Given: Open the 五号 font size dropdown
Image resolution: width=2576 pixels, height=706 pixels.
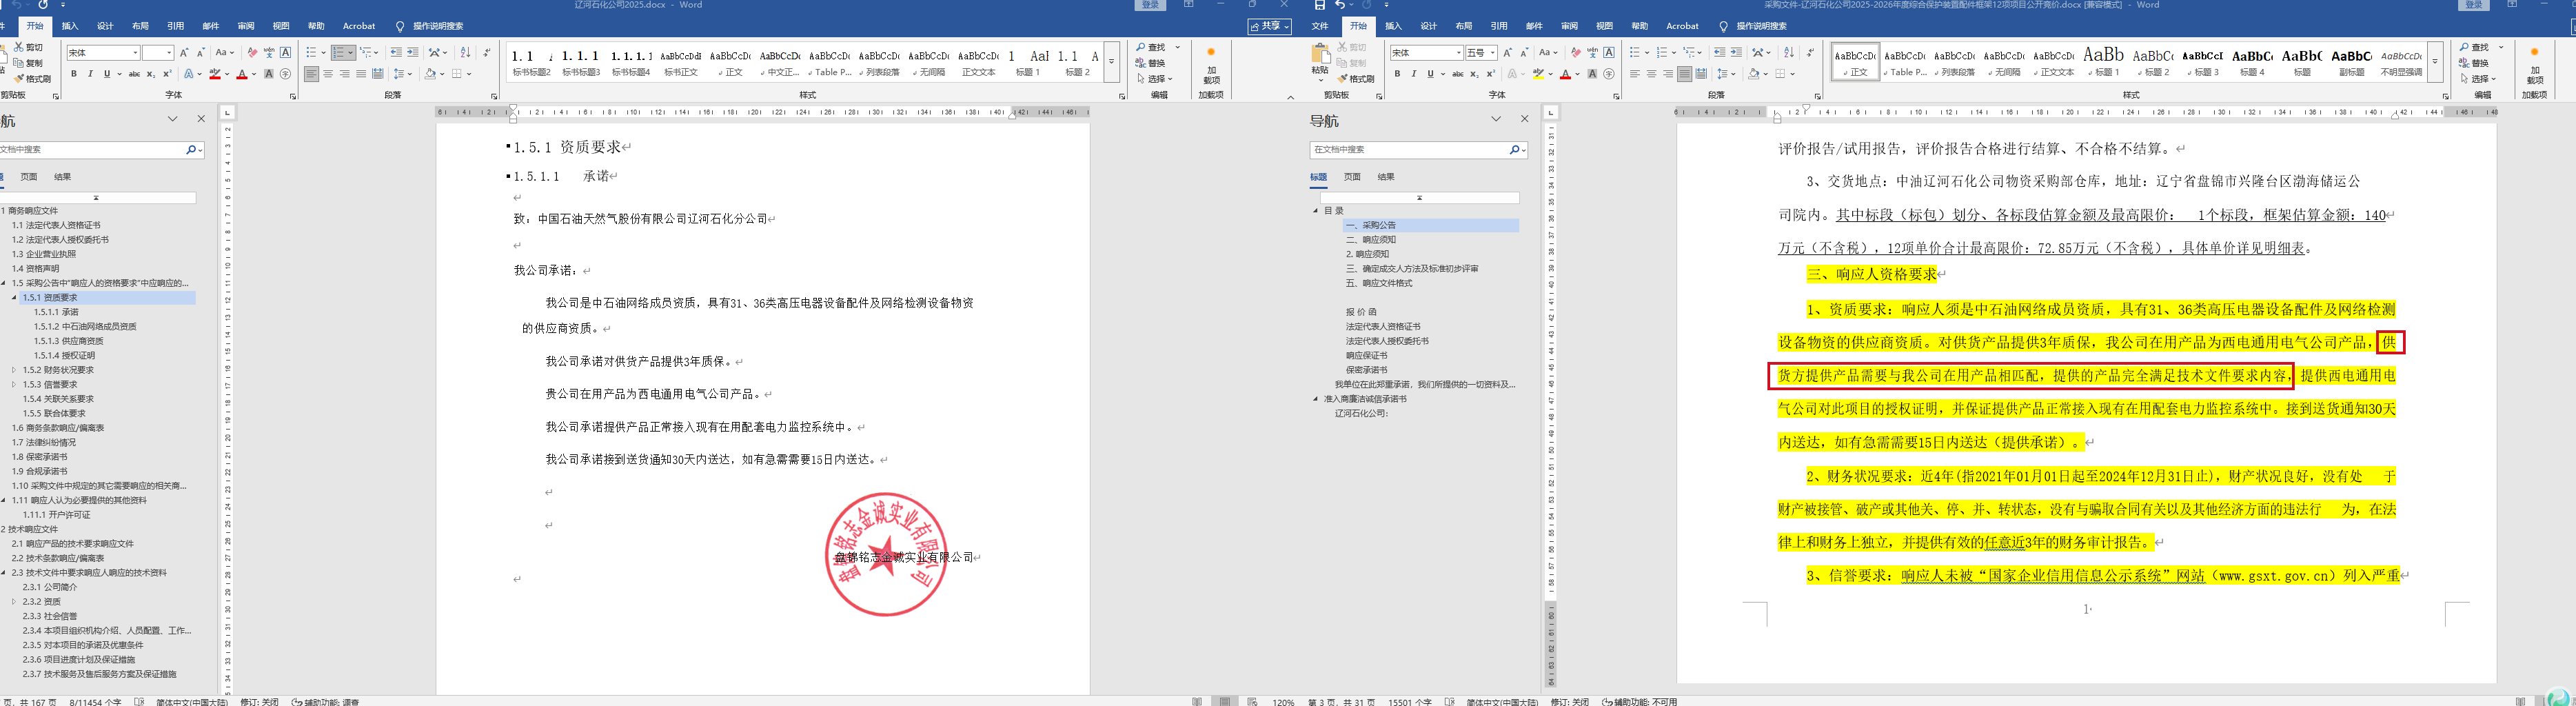Looking at the screenshot, I should [1492, 53].
